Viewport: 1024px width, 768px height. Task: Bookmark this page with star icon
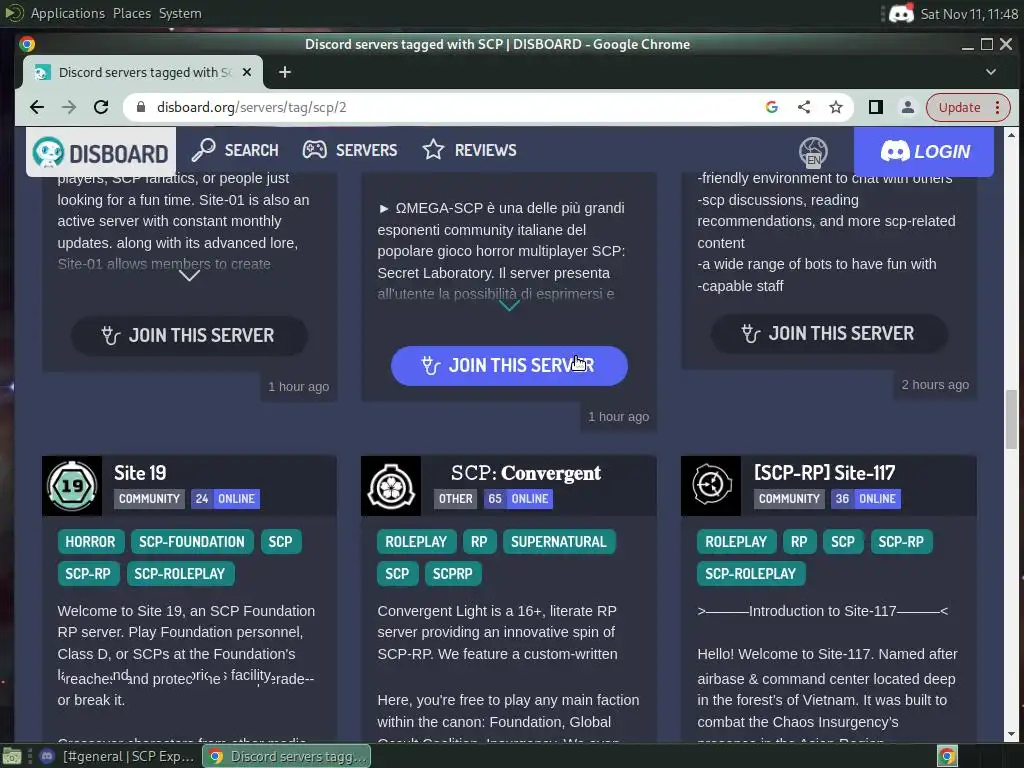tap(836, 107)
